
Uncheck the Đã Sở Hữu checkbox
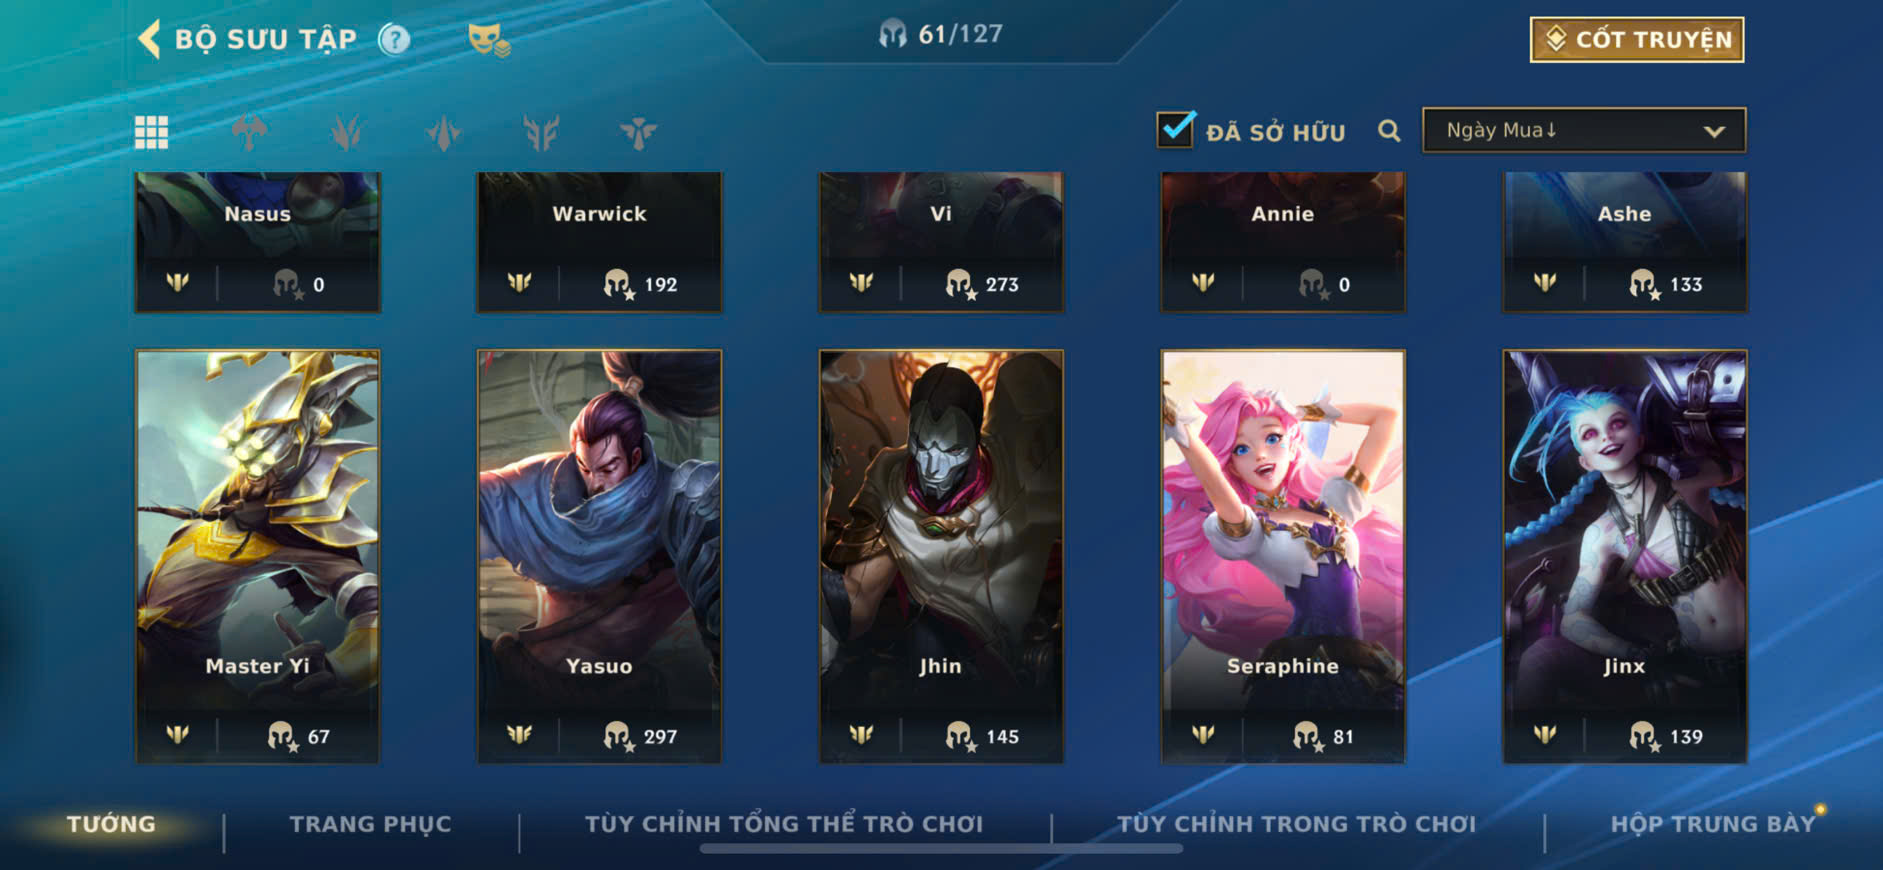pyautogui.click(x=1175, y=129)
